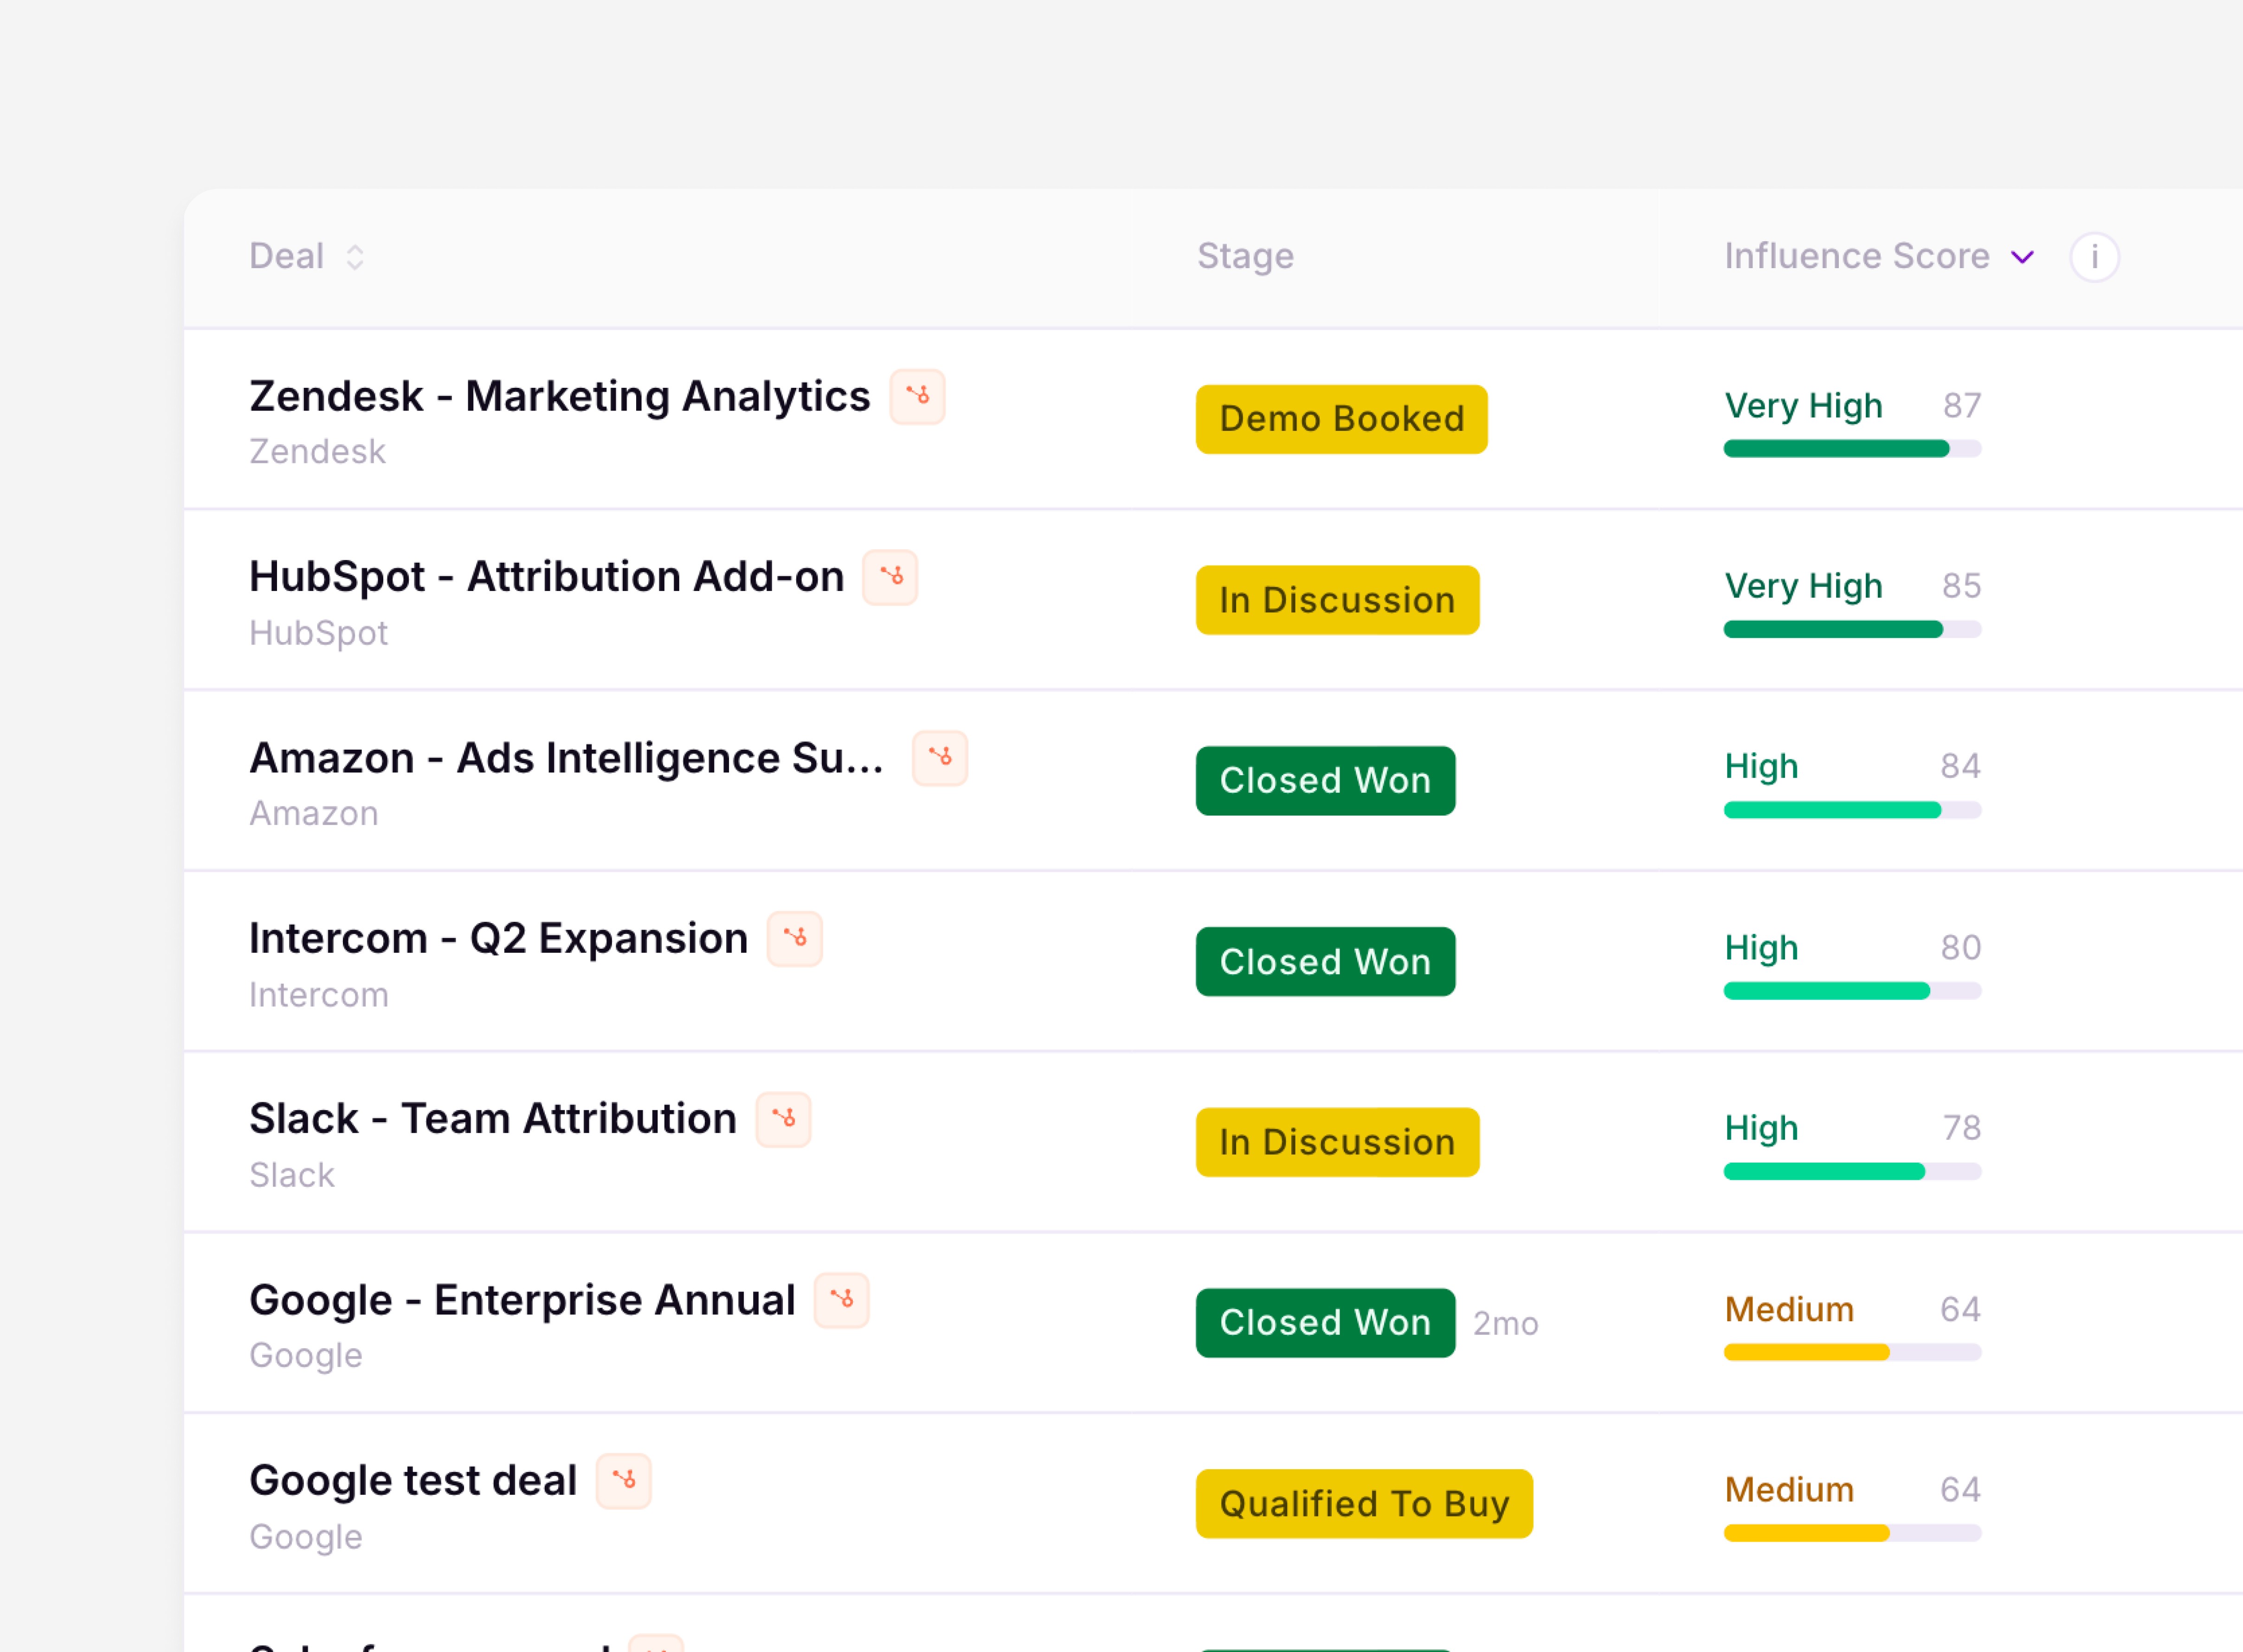Click Very High label in HubSpot row
Viewport: 2243px width, 1652px height.
[x=1803, y=587]
